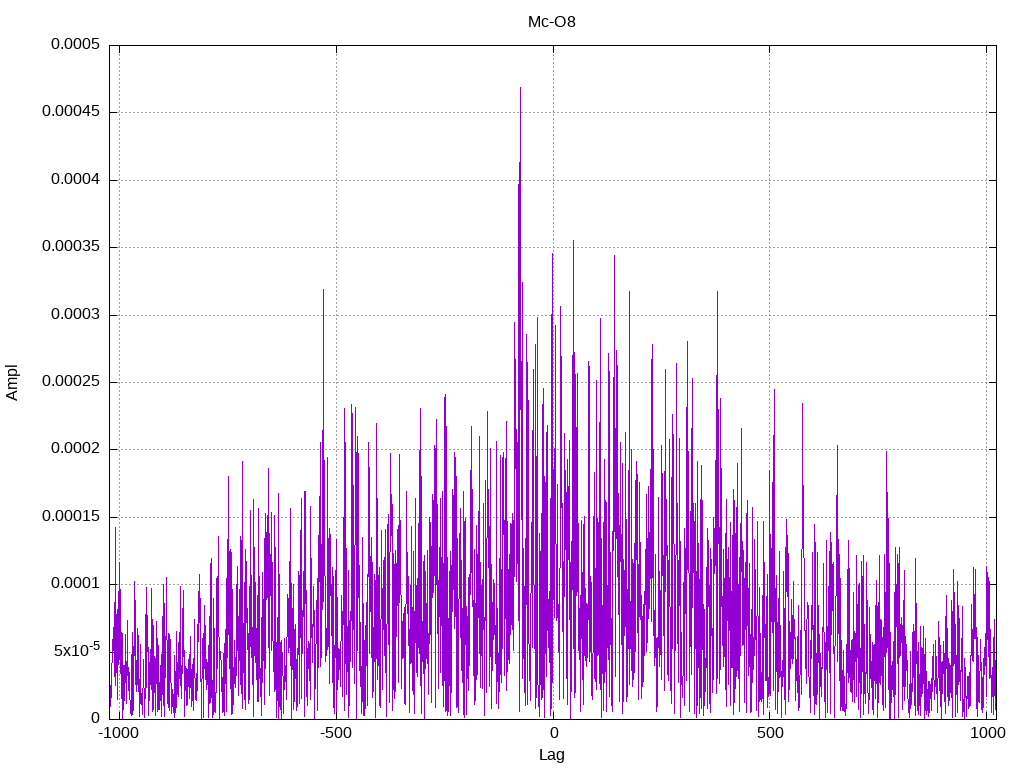Click the y-axis value 0.00015
The width and height of the screenshot is (1024, 768).
(x=71, y=517)
